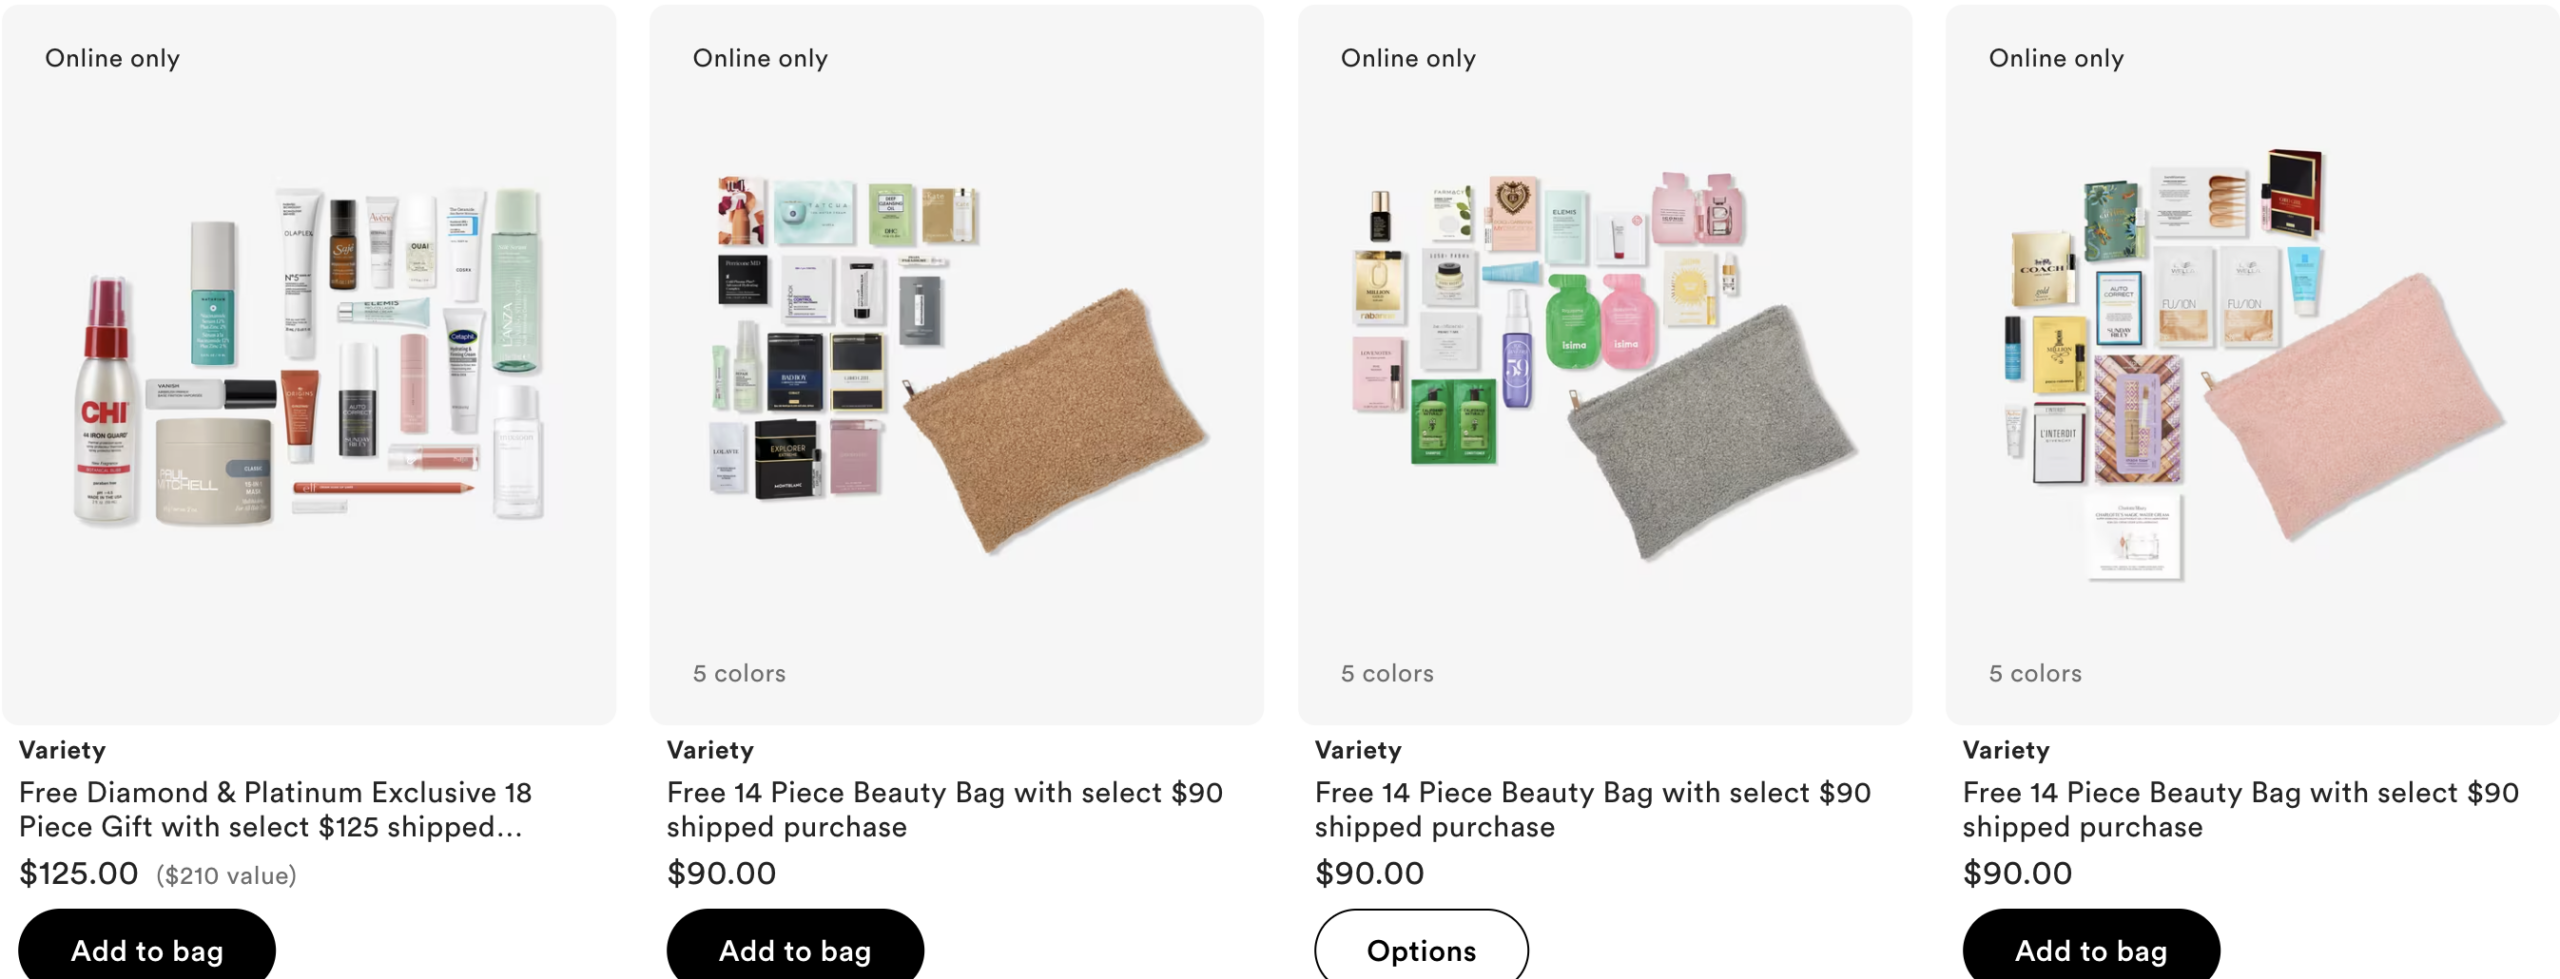Click the Online only label on the CHI gift card

point(112,58)
